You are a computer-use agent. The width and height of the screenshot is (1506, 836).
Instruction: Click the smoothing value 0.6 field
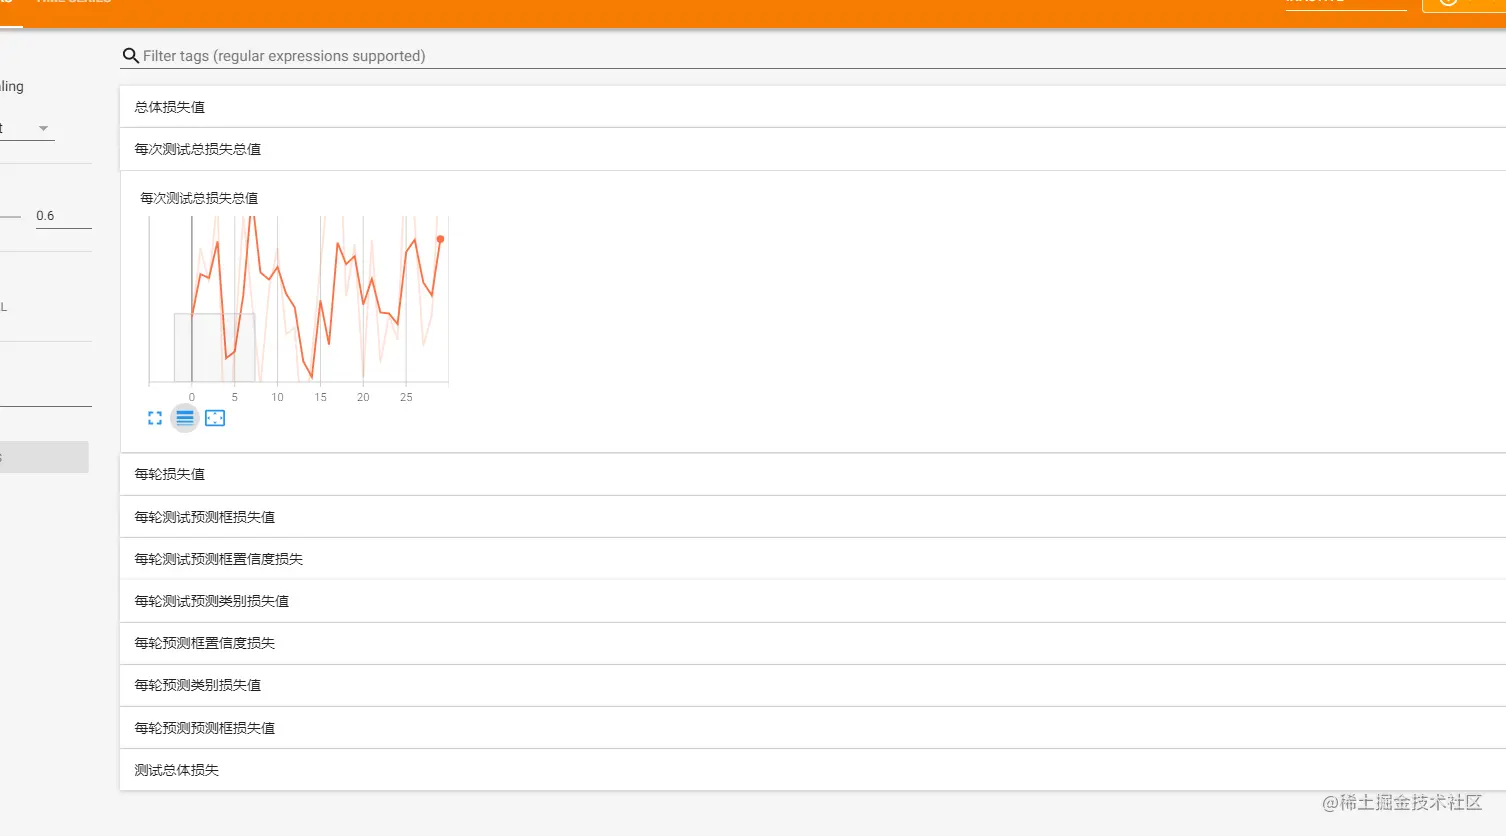click(x=64, y=216)
